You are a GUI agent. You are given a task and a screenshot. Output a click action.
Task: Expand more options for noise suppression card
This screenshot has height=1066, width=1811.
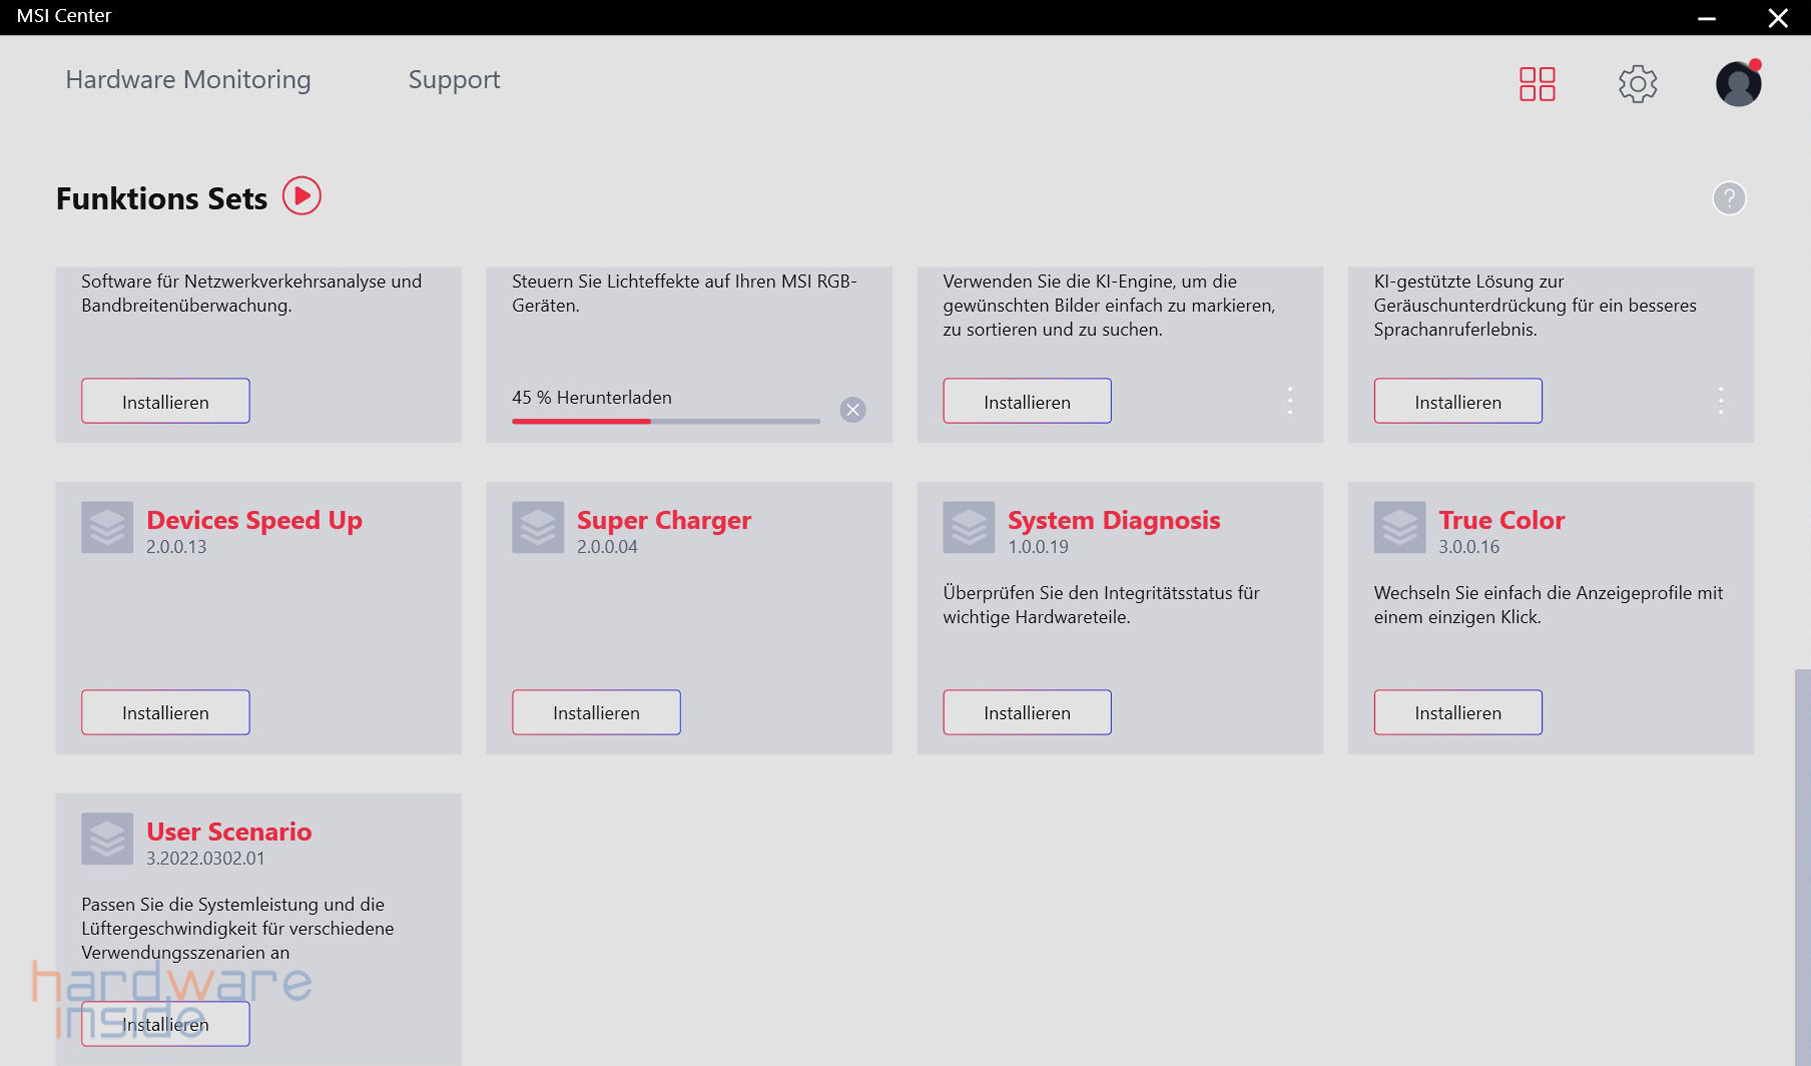(1720, 401)
